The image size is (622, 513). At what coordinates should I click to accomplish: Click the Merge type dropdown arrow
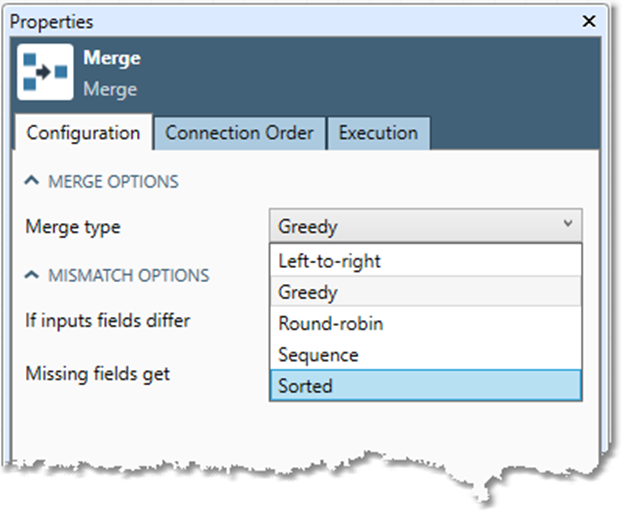pos(568,226)
